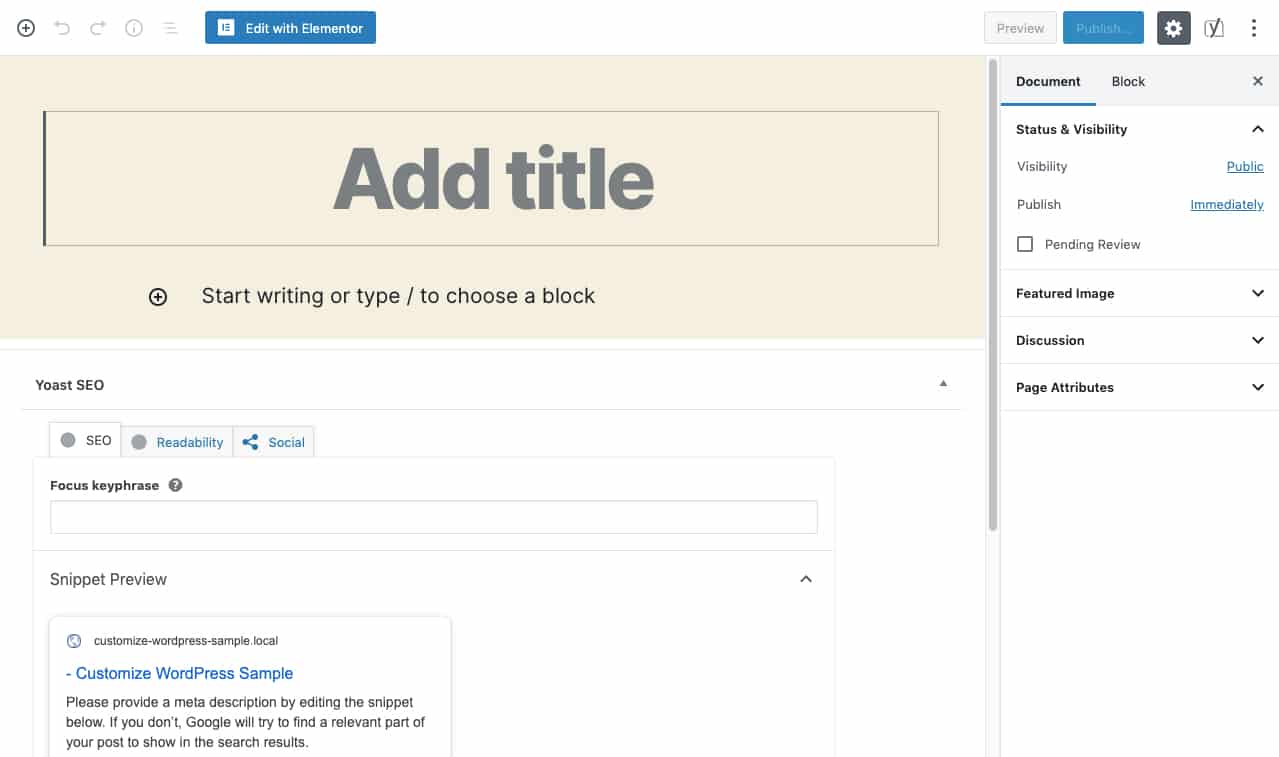1279x757 pixels.
Task: Click the Focus keyphrase help icon
Action: pyautogui.click(x=175, y=485)
